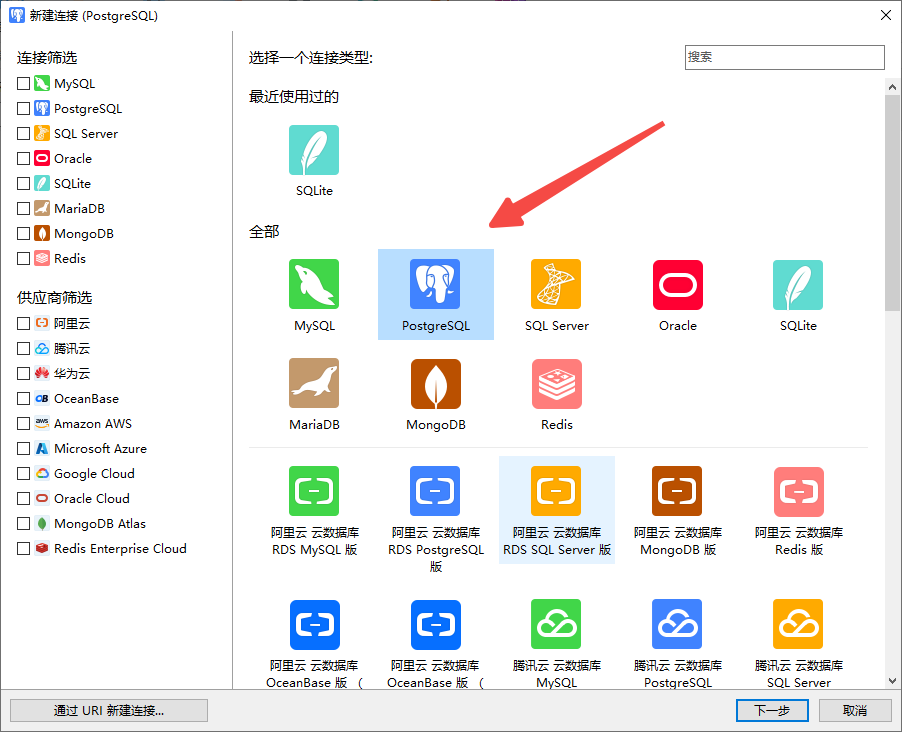
Task: Toggle the Redis connection filter checkbox
Action: [x=24, y=258]
